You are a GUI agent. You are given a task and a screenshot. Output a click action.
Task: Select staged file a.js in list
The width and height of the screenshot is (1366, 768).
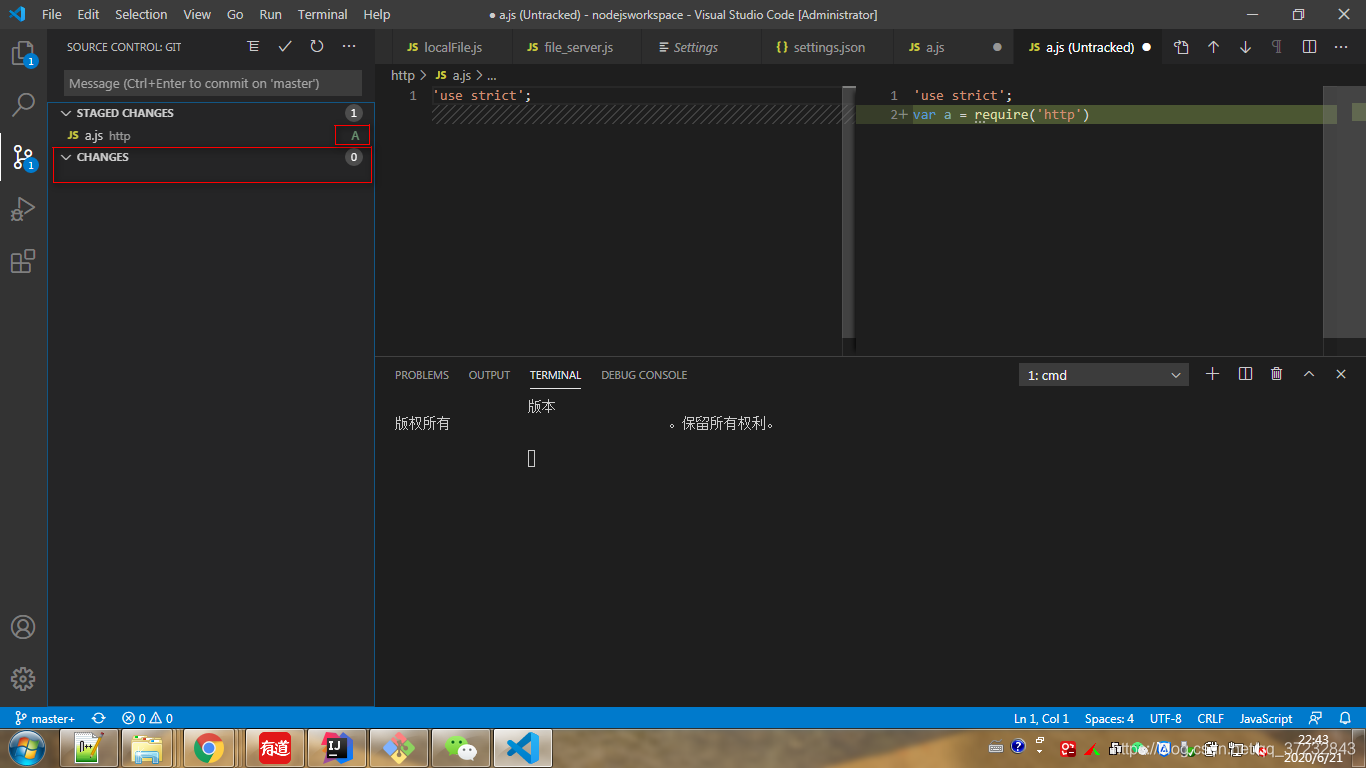[211, 135]
